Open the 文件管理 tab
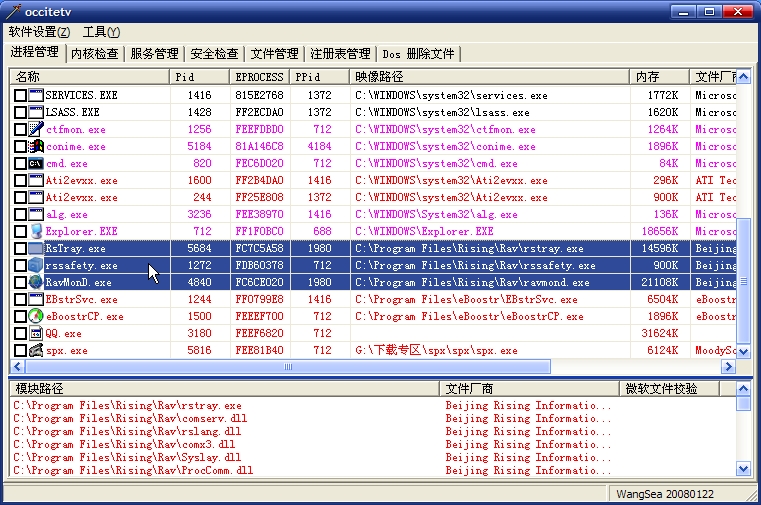The image size is (761, 505). [x=274, y=53]
